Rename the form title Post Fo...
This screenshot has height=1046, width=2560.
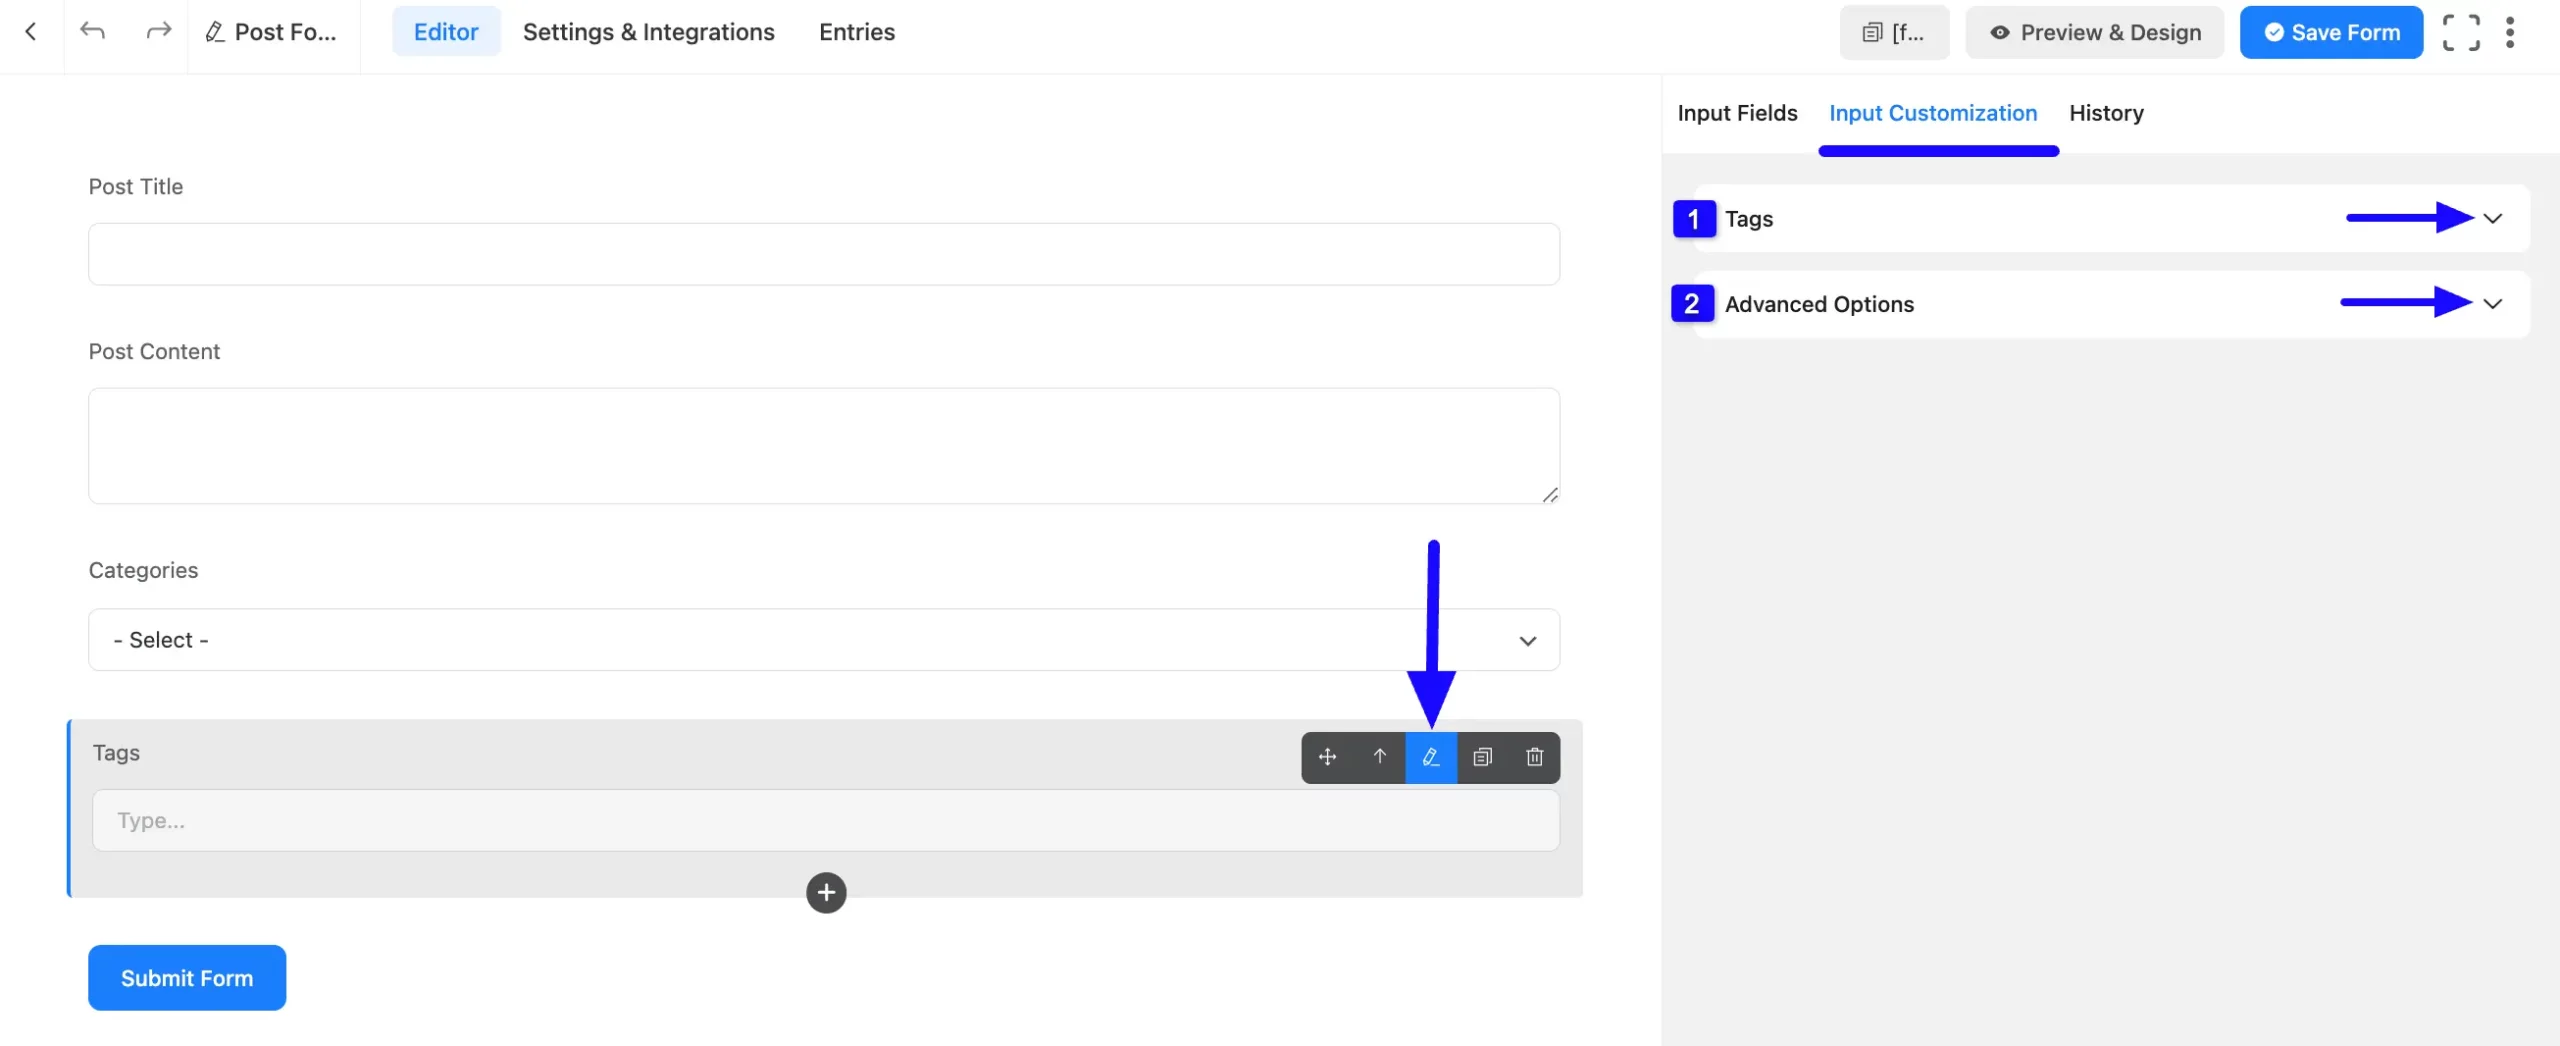271,32
